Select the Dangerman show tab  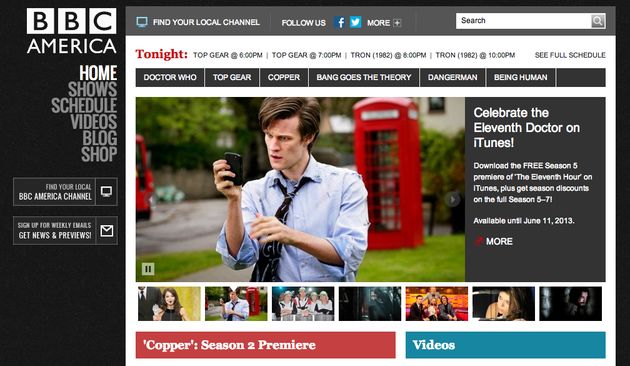click(452, 78)
